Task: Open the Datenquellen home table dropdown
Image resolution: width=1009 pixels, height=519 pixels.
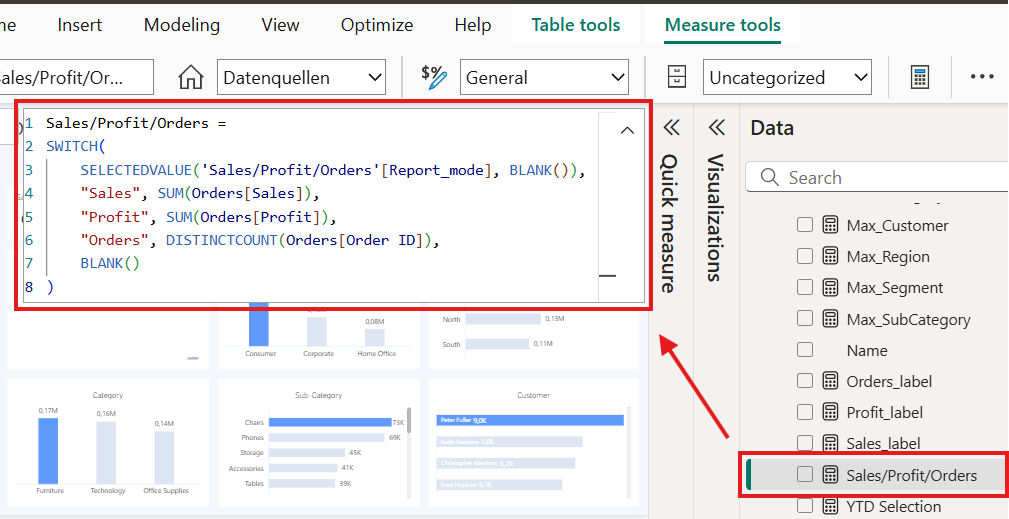Action: [303, 77]
